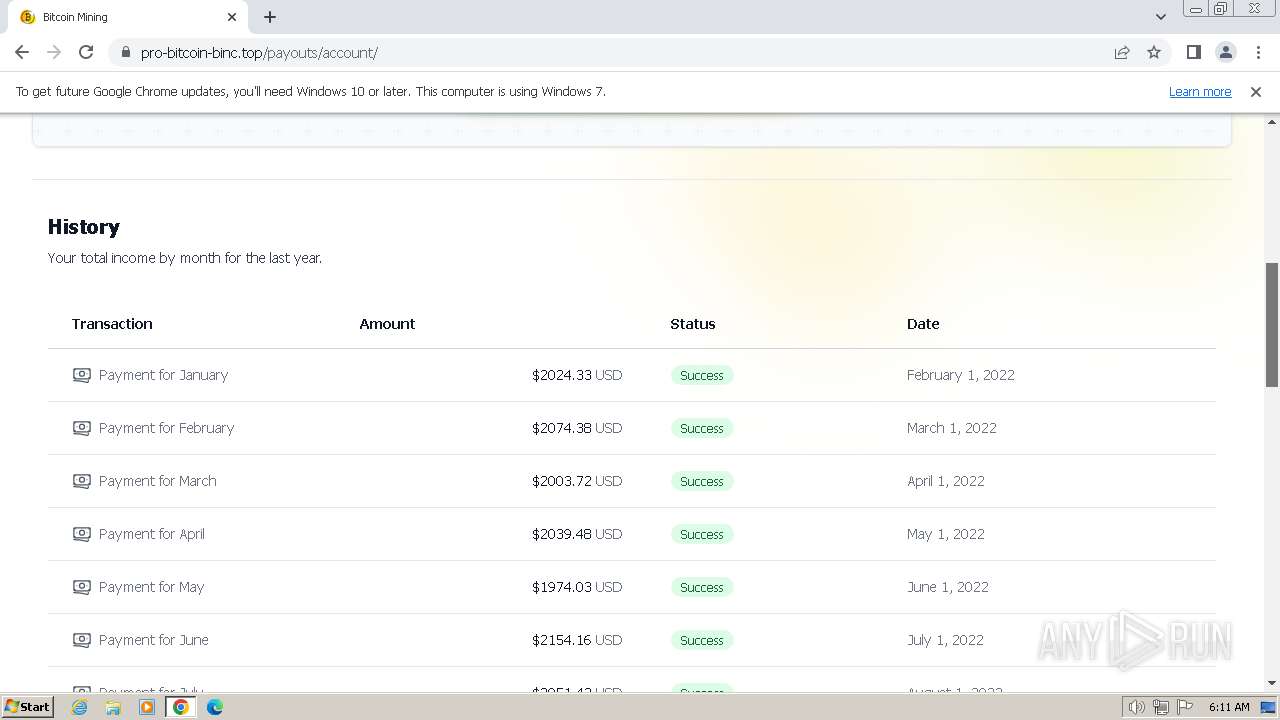The height and width of the screenshot is (720, 1280).
Task: Click the Success badge for February
Action: pyautogui.click(x=702, y=428)
